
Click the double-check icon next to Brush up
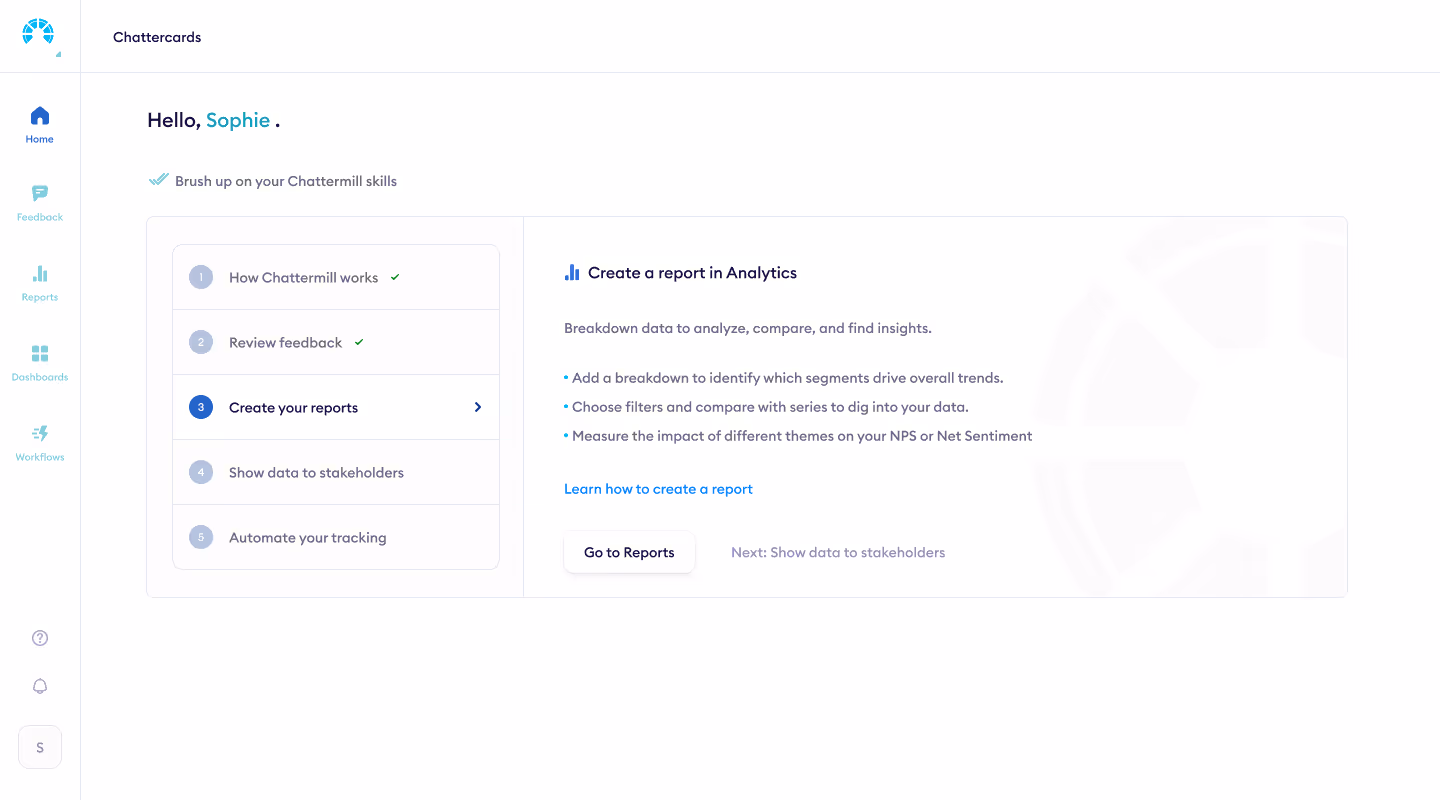pyautogui.click(x=158, y=180)
